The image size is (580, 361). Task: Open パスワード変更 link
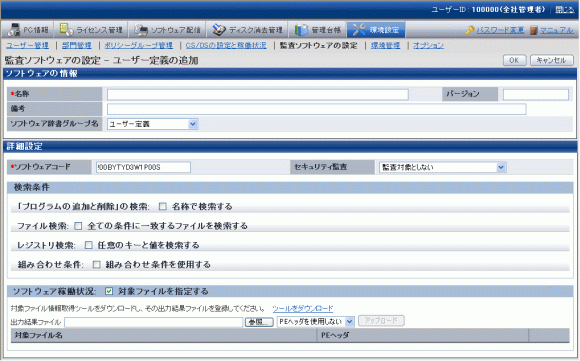(x=500, y=30)
